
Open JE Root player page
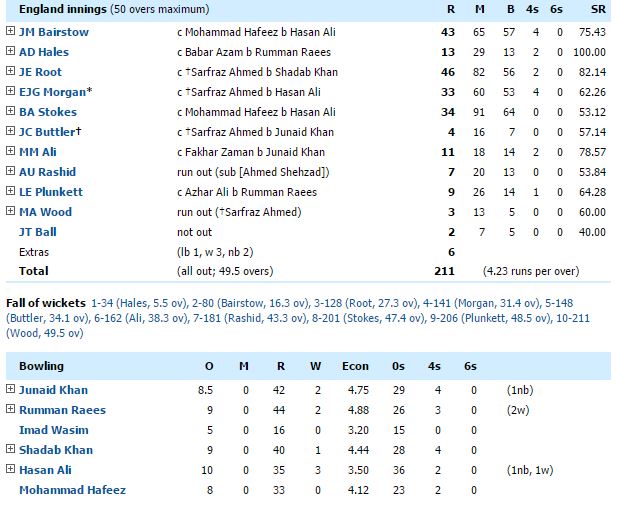coord(40,72)
